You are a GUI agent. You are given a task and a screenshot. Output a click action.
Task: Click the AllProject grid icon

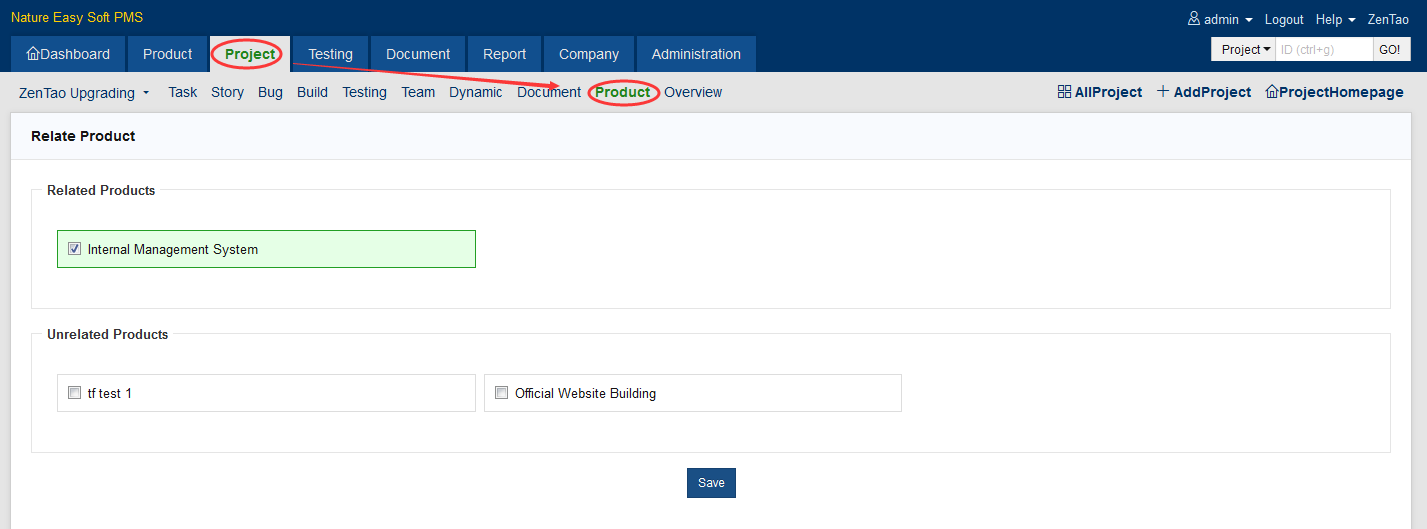coord(1064,92)
